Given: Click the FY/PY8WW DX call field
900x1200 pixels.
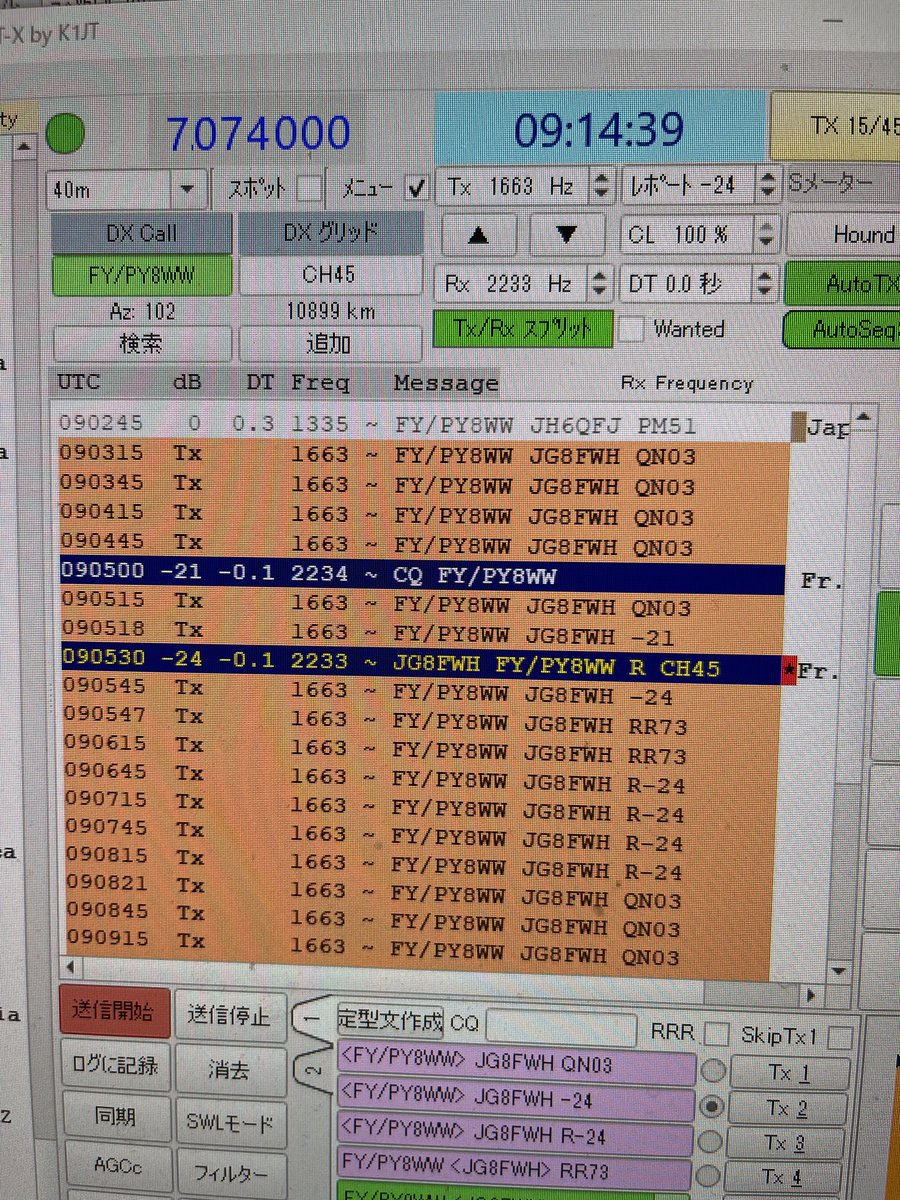Looking at the screenshot, I should [141, 275].
